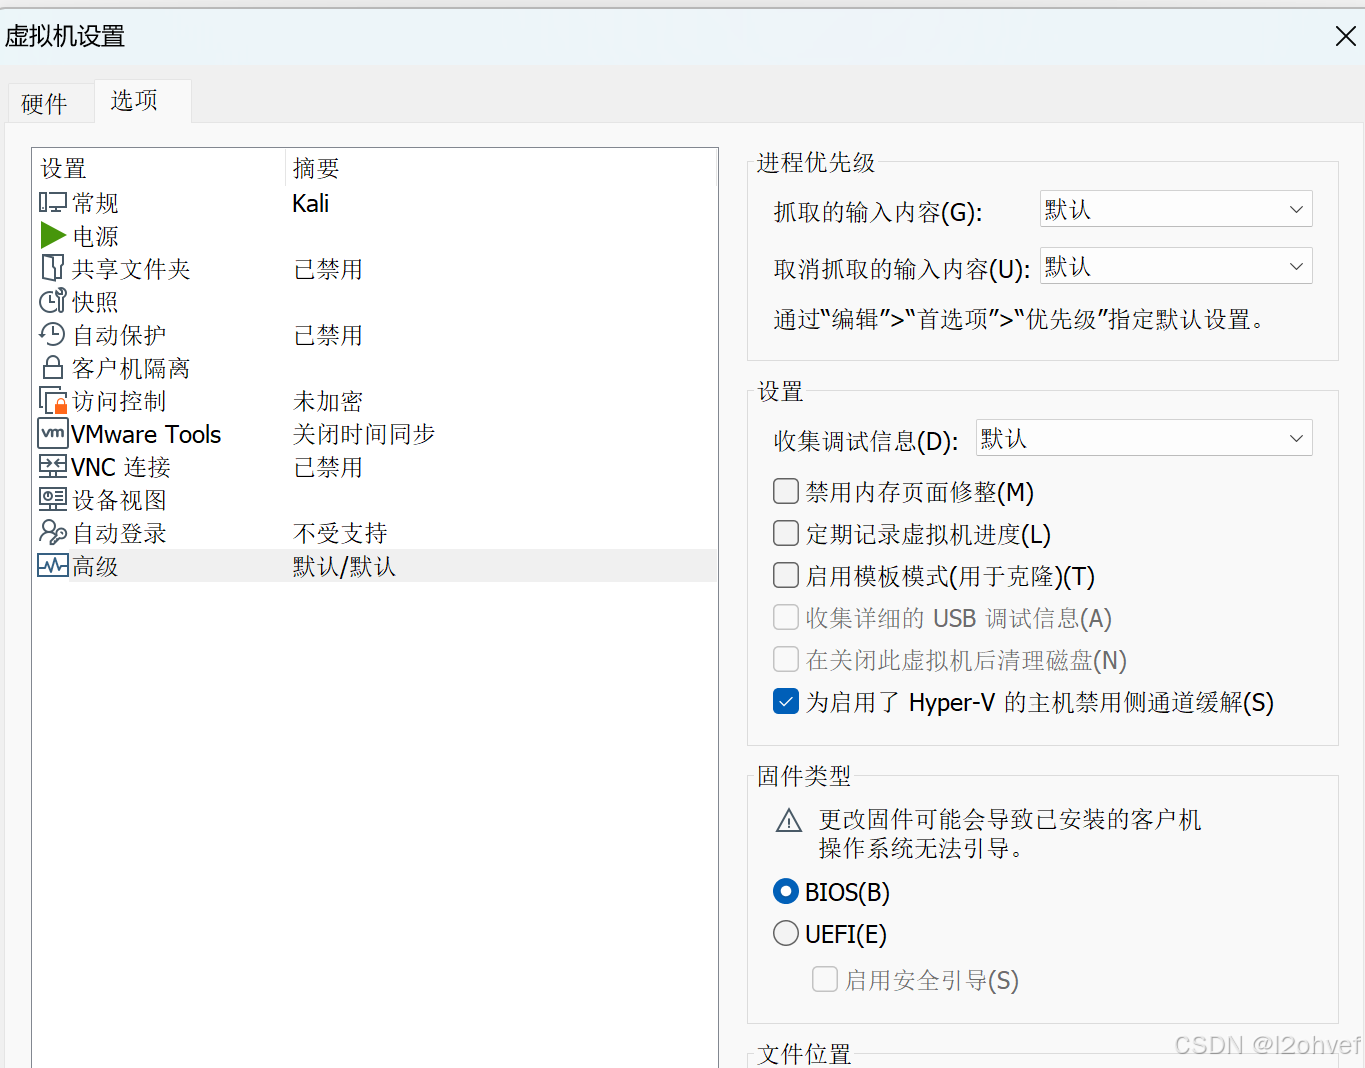Click the 不受支持 summary text
This screenshot has width=1365, height=1068.
click(x=340, y=533)
